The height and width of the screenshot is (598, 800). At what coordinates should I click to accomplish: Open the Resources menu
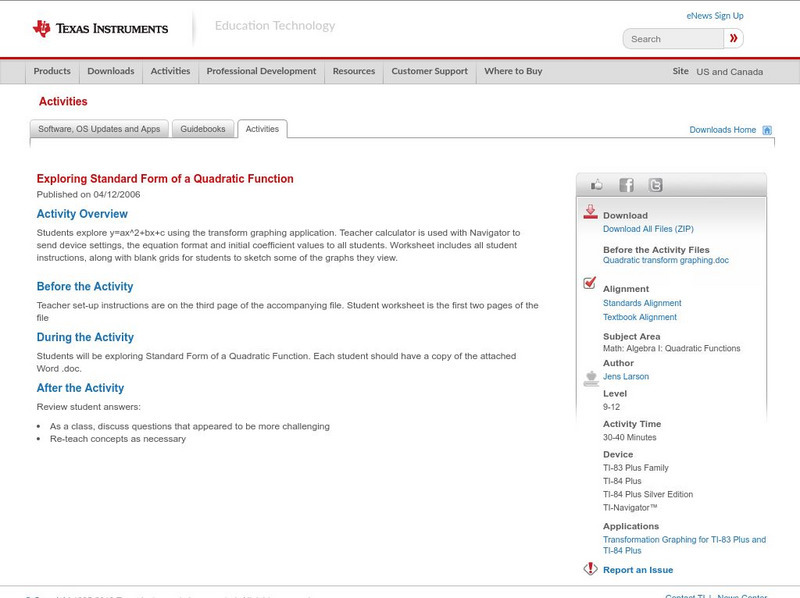tap(354, 71)
